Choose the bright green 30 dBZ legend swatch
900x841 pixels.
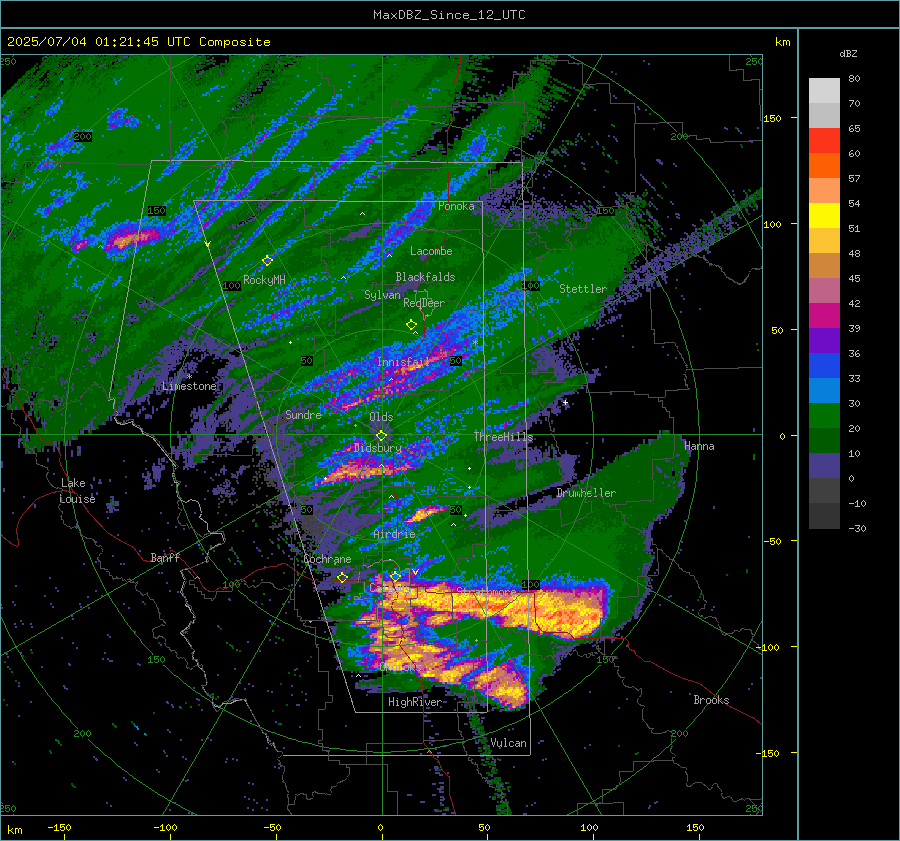tap(824, 415)
